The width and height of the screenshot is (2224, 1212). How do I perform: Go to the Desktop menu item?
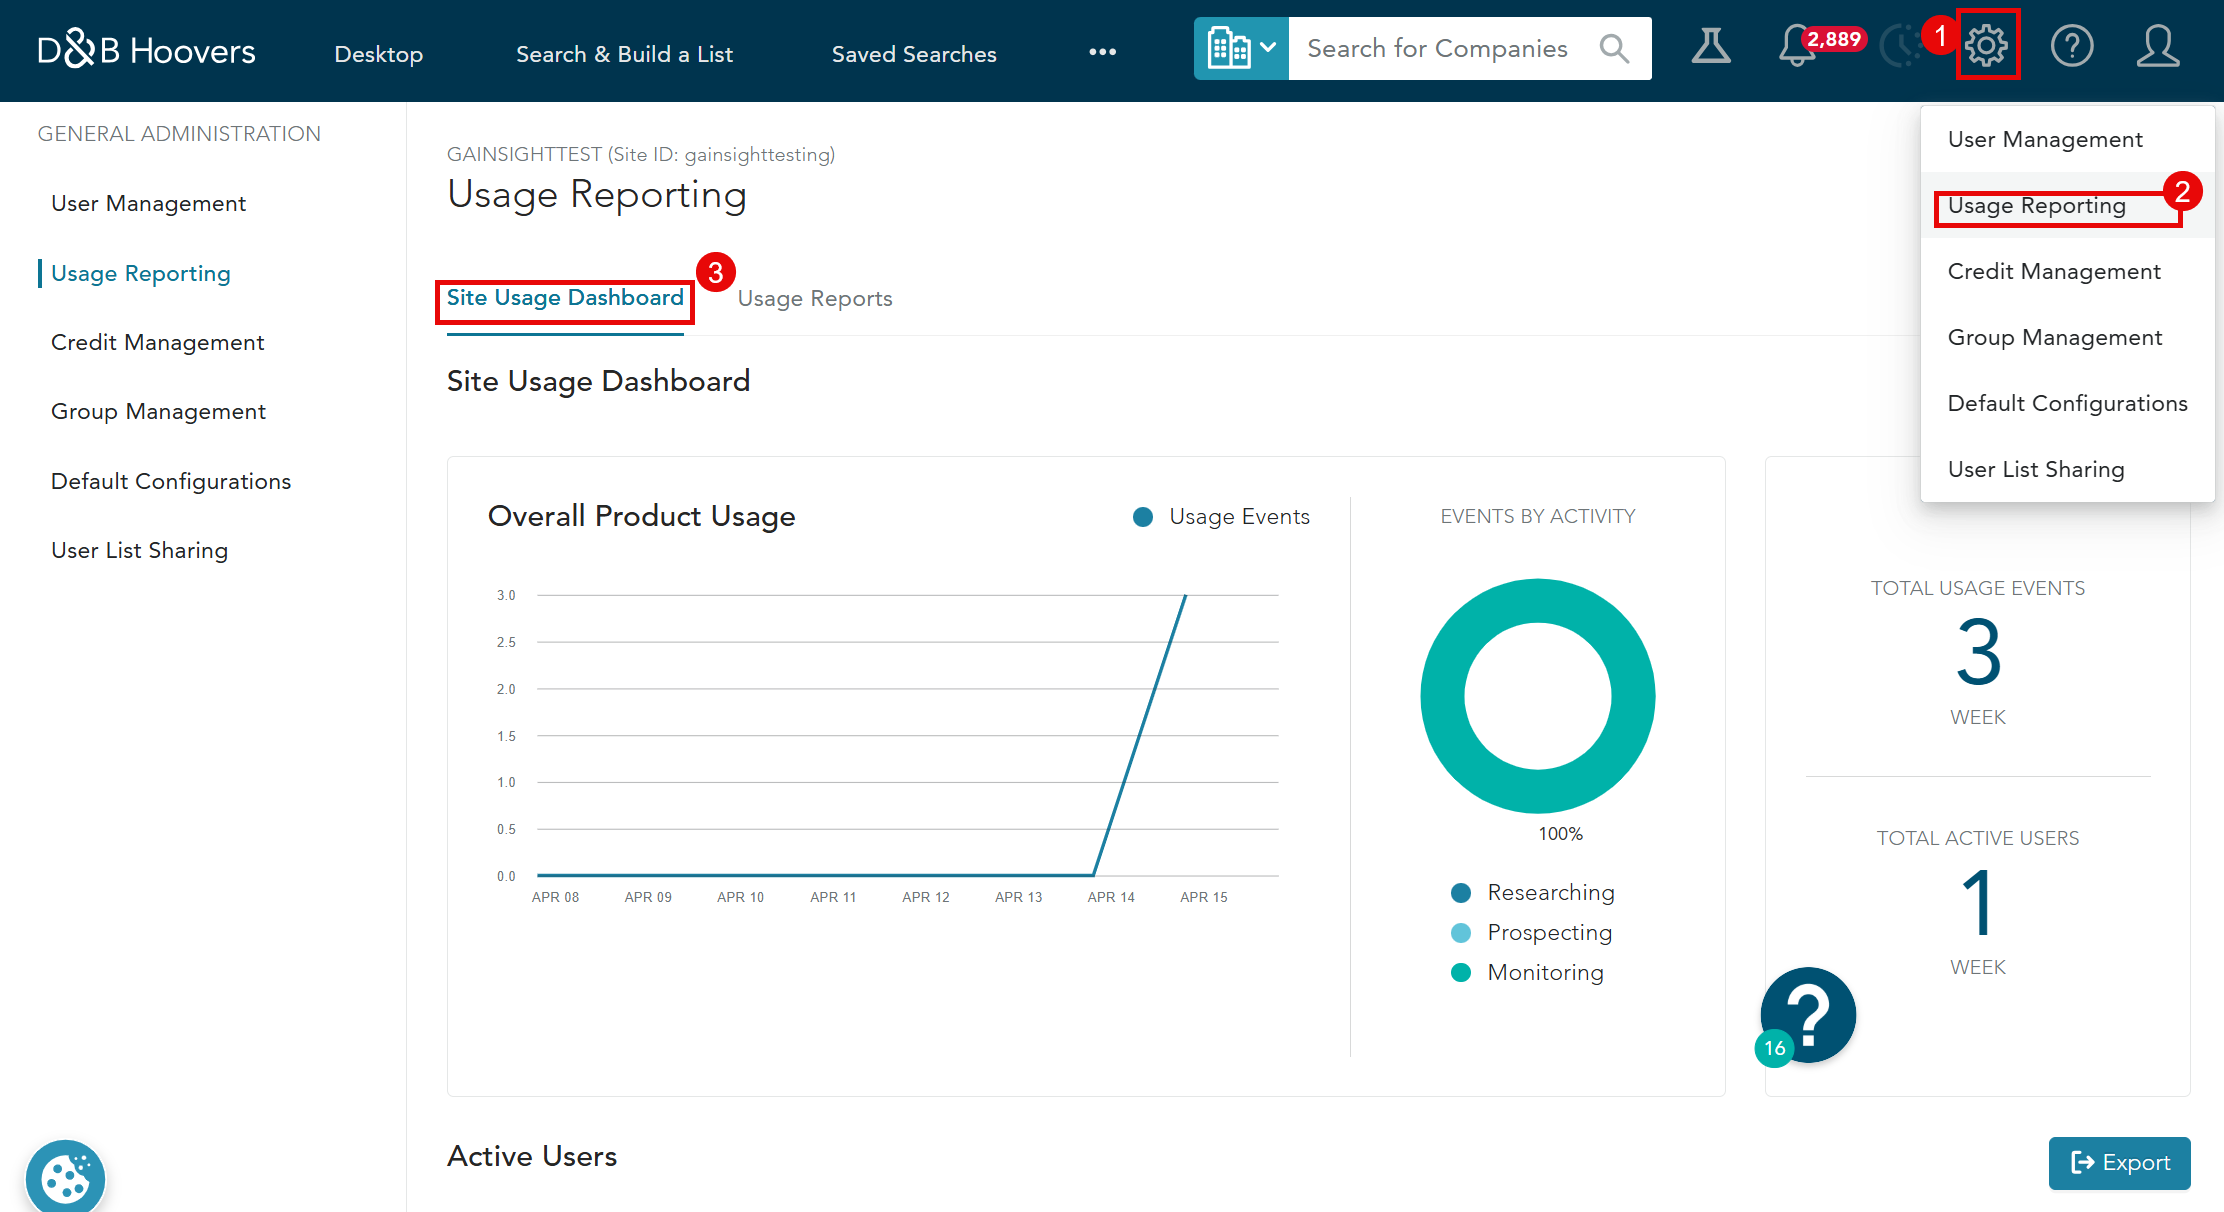379,54
